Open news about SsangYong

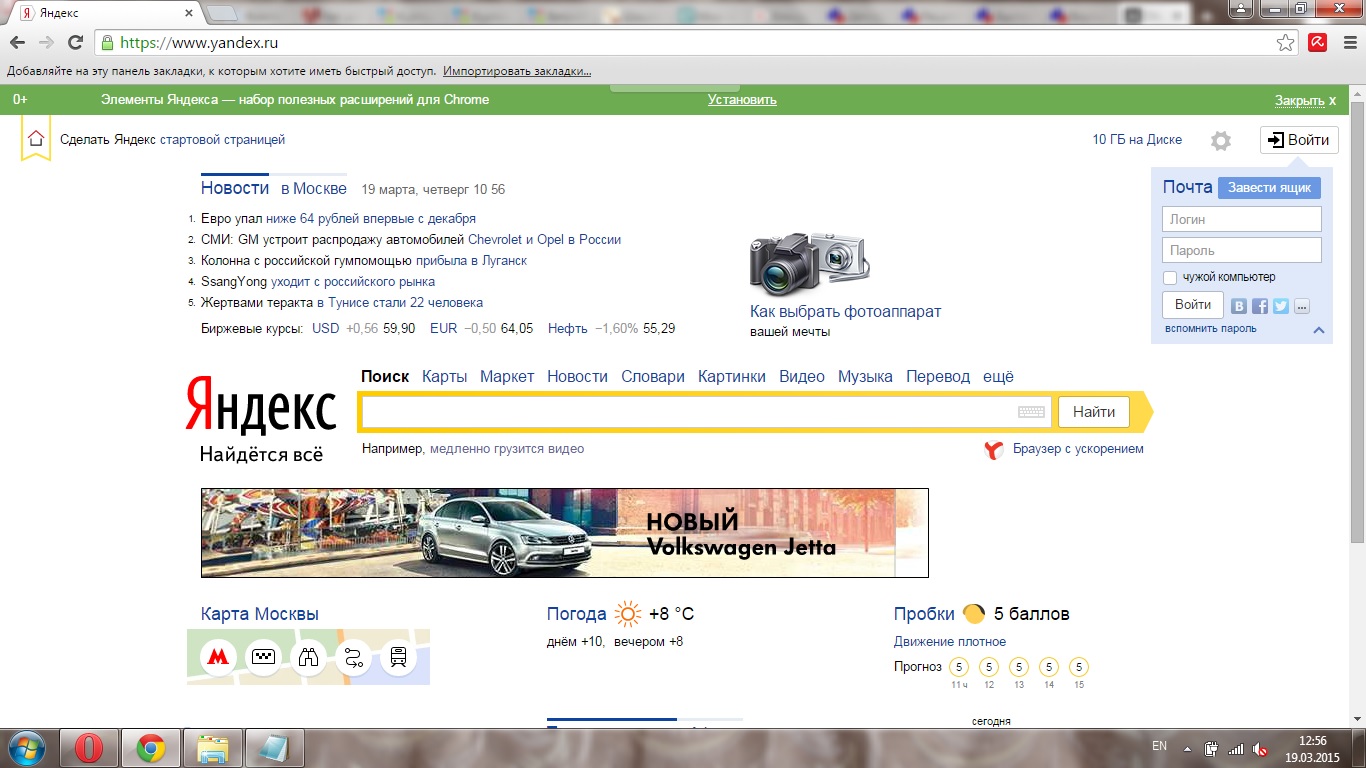click(x=318, y=282)
